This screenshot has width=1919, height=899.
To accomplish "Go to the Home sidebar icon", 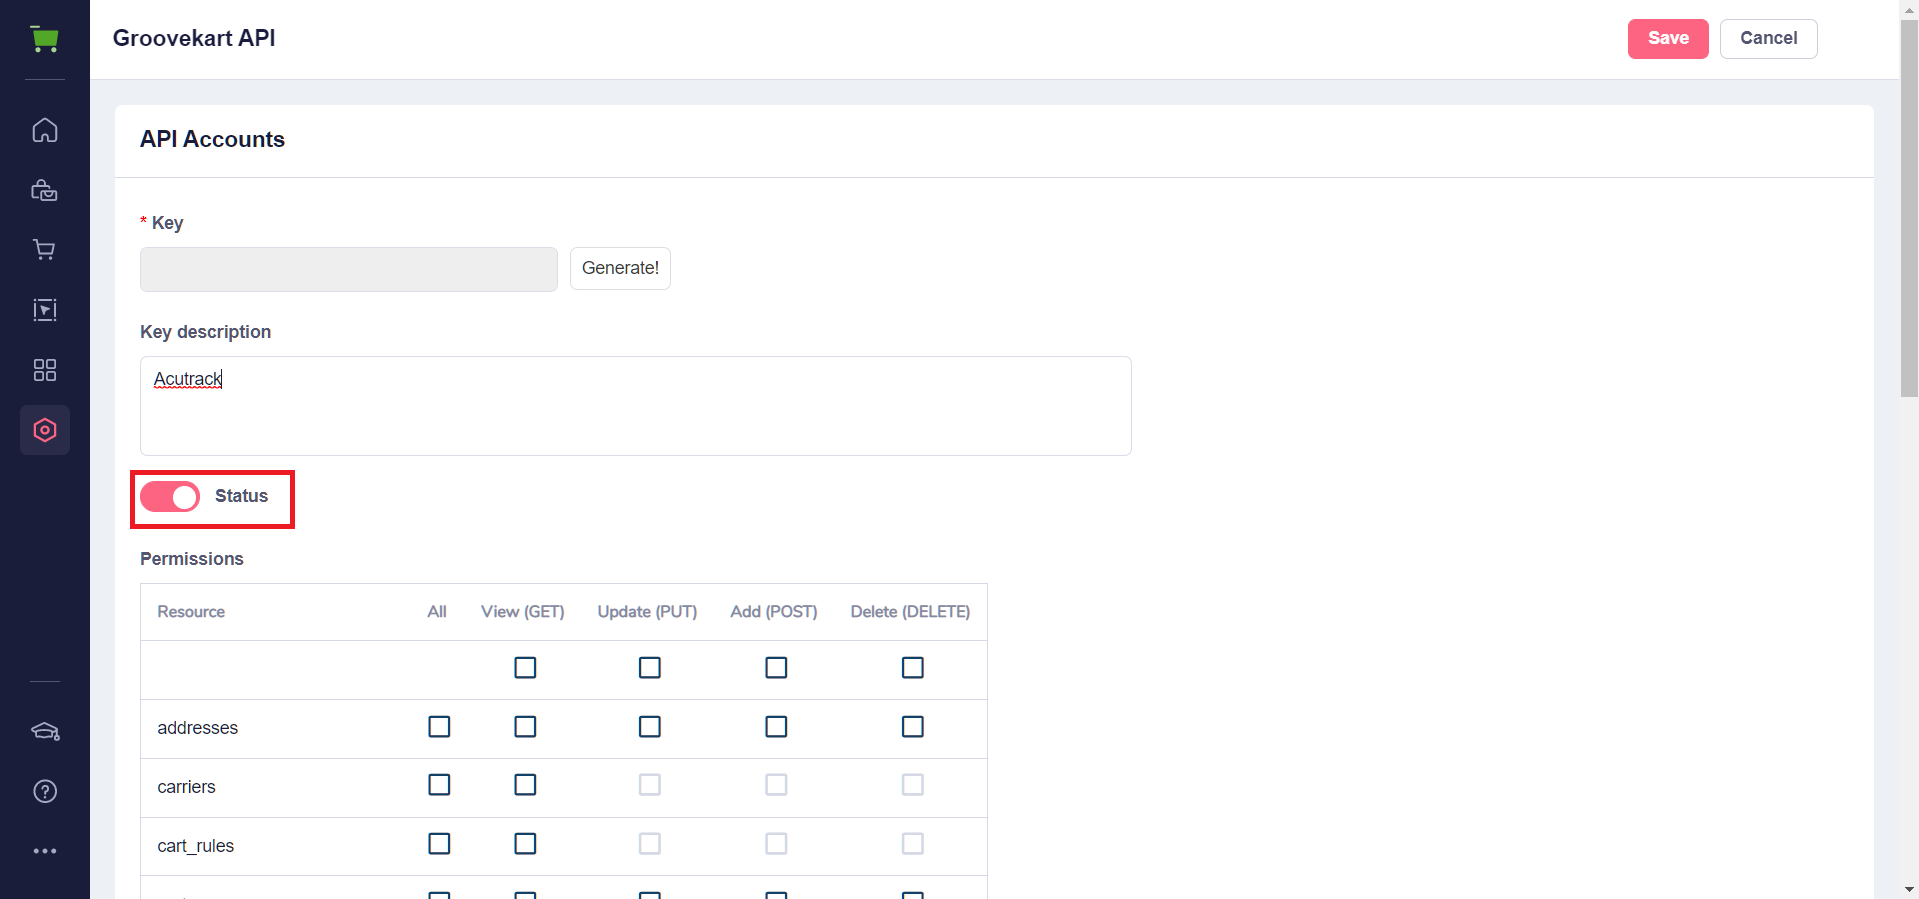I will point(45,130).
